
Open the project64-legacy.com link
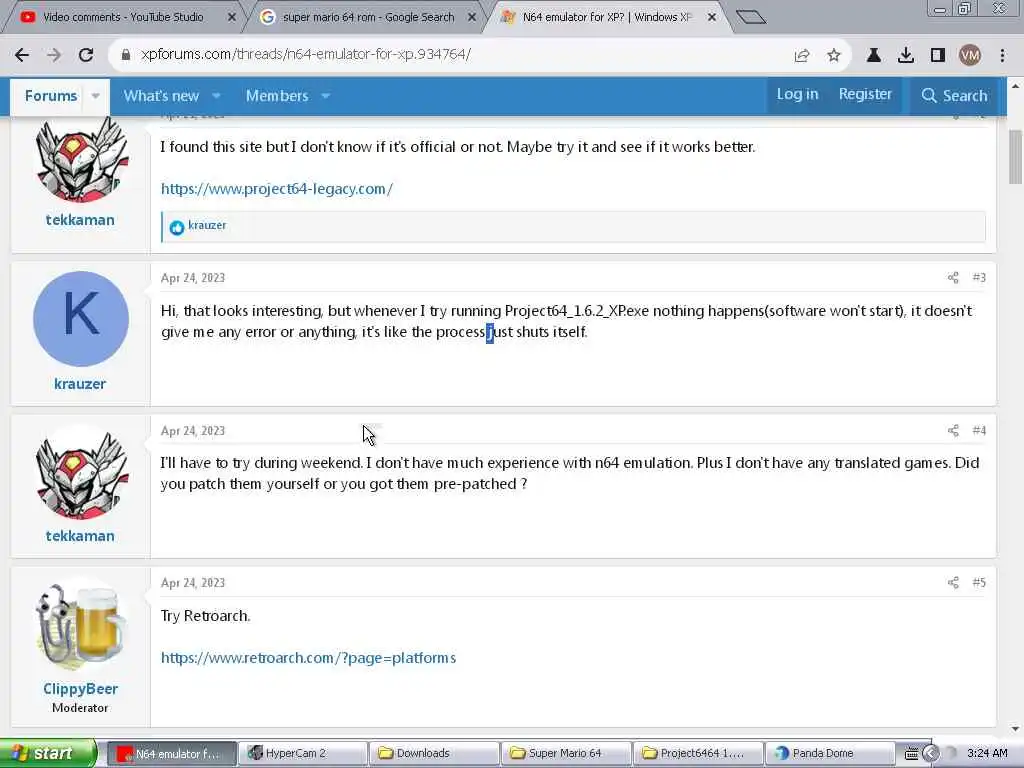tap(277, 189)
